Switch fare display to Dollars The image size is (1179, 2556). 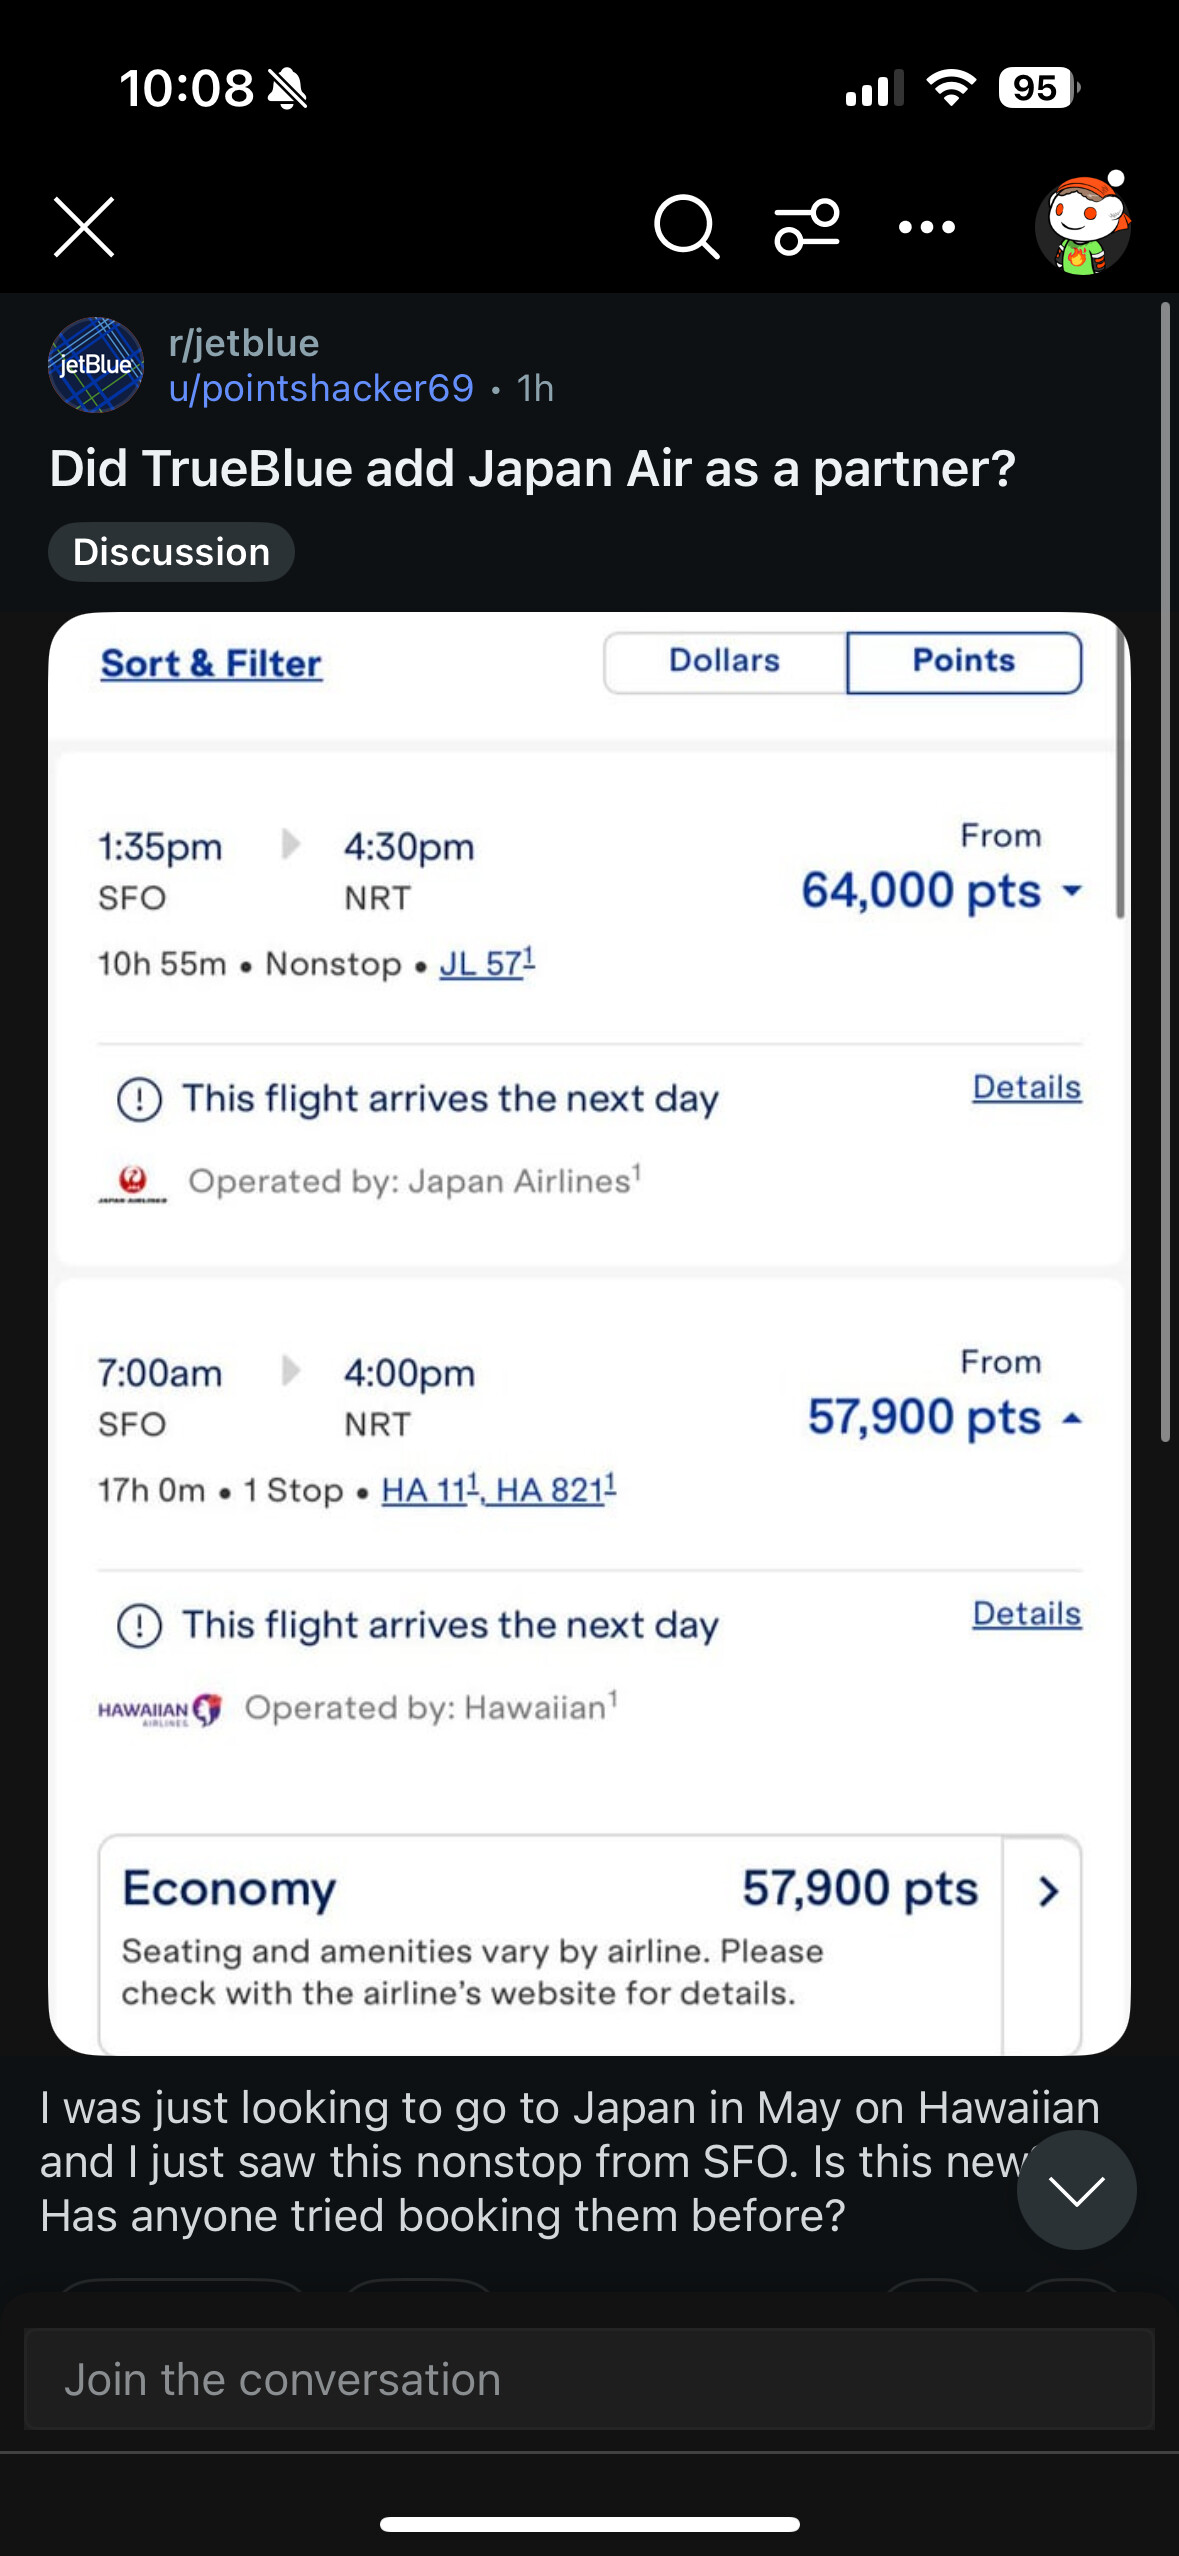(x=725, y=661)
